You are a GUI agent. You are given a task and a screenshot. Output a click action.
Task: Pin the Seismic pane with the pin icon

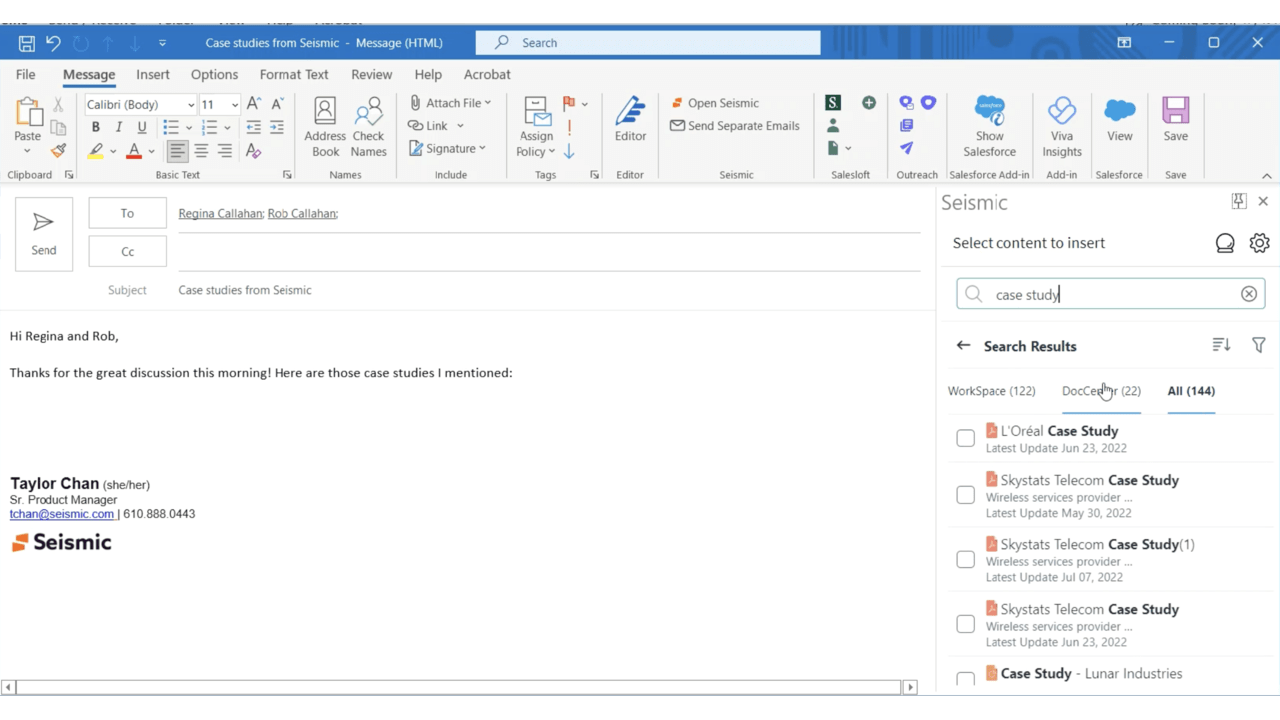(x=1239, y=201)
